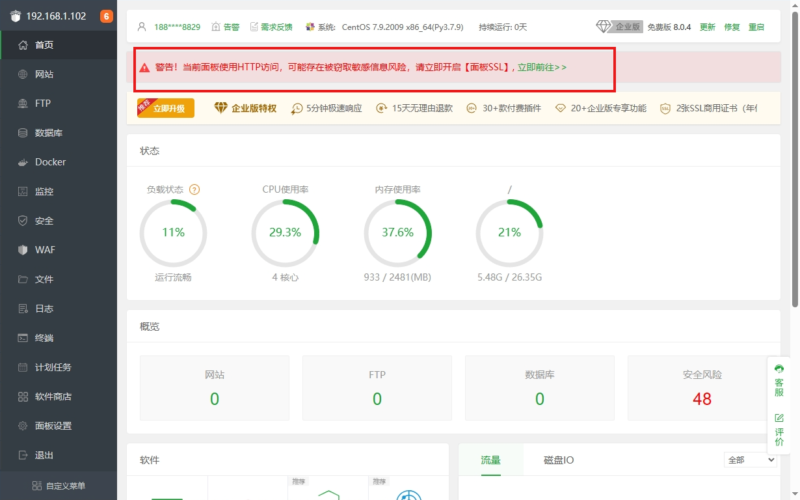Image resolution: width=800 pixels, height=500 pixels.
Task: Click the server logo beside 192.168.1.102
Action: point(15,16)
